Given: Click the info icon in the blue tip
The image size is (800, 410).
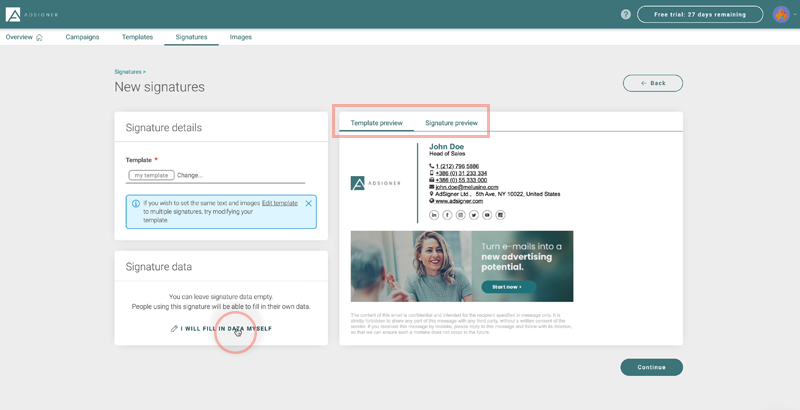Looking at the screenshot, I should [136, 203].
